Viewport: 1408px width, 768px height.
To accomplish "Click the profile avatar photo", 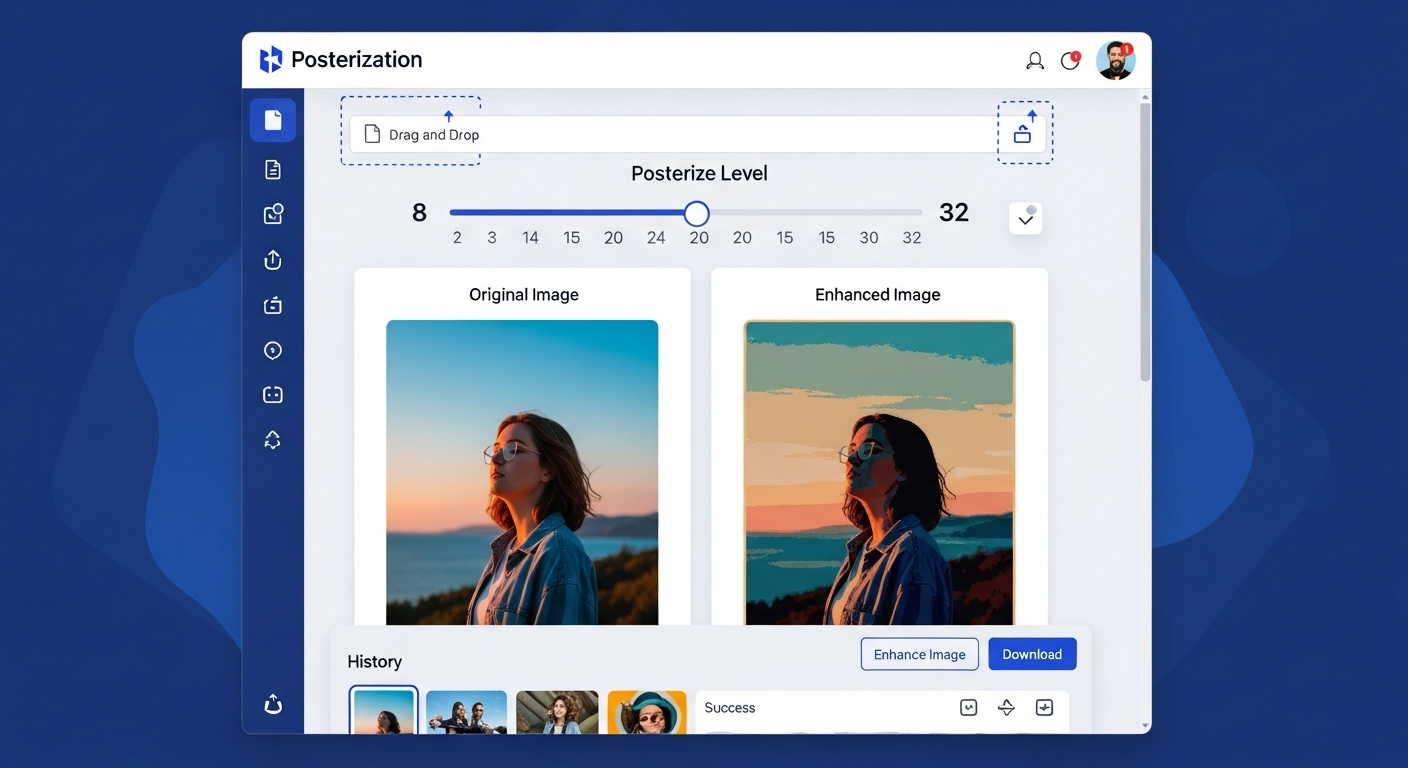I will (x=1115, y=61).
